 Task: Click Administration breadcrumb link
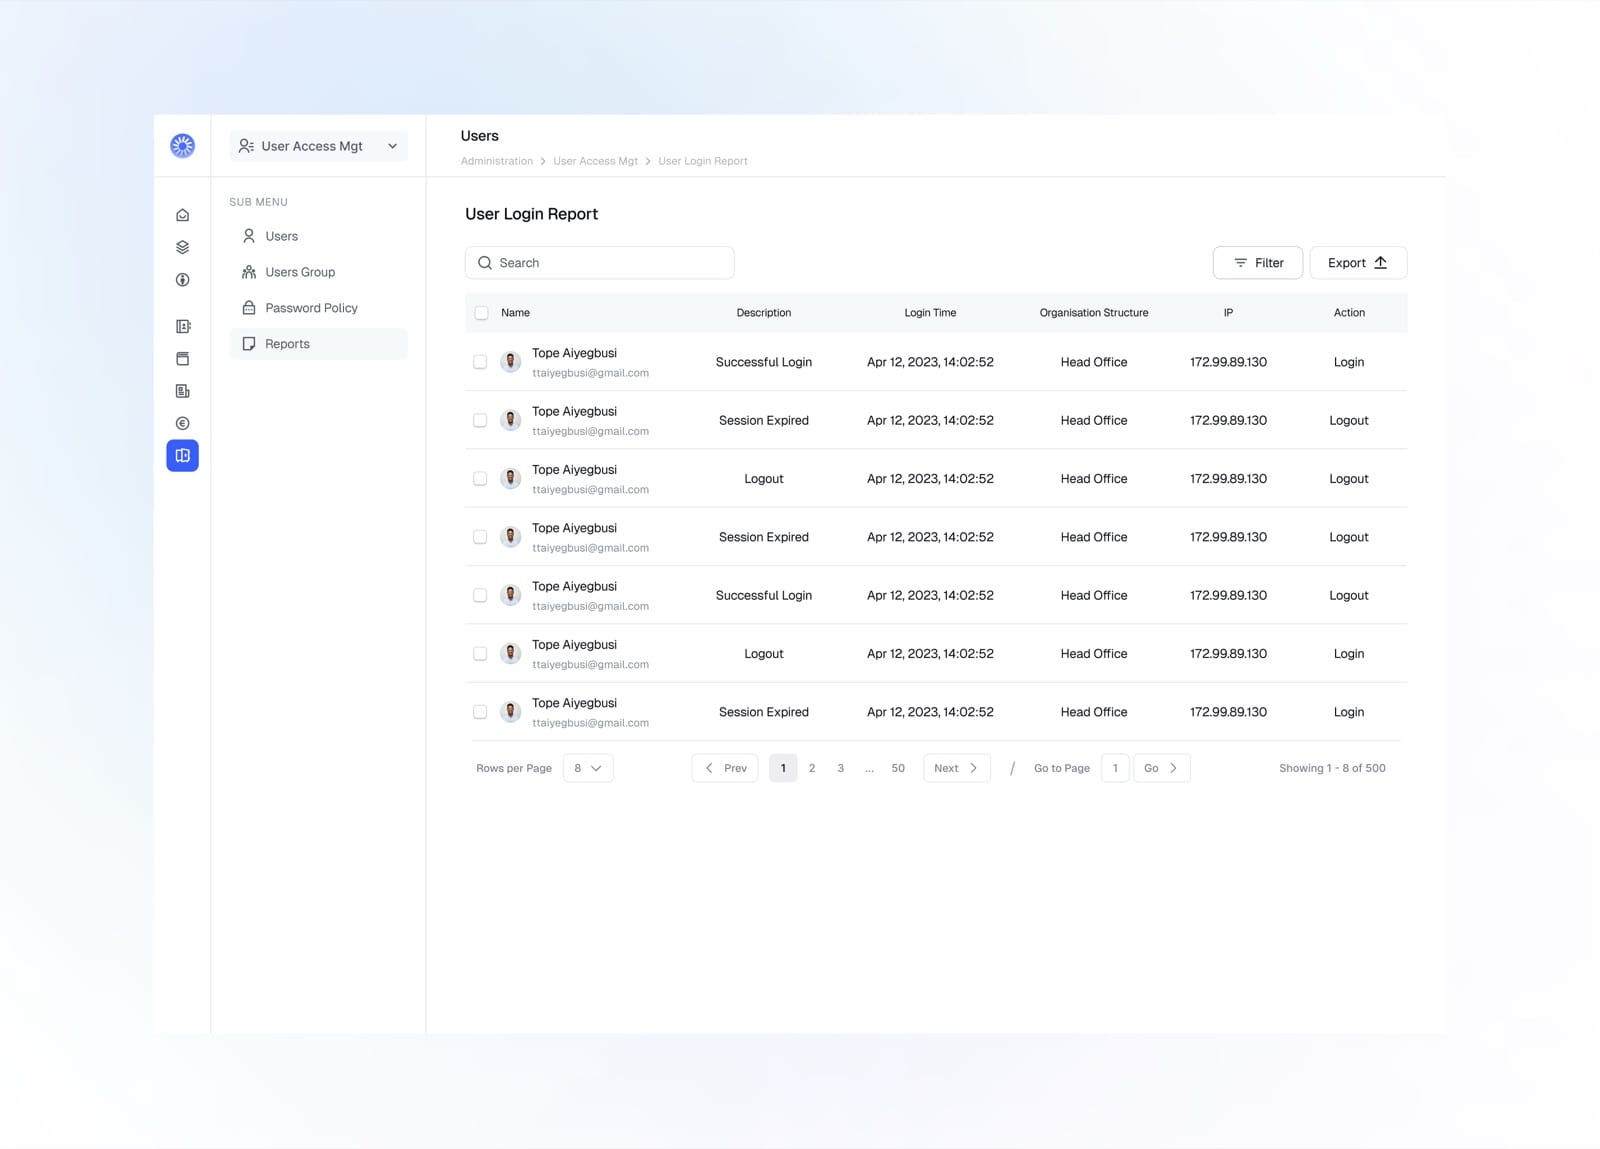pos(497,161)
